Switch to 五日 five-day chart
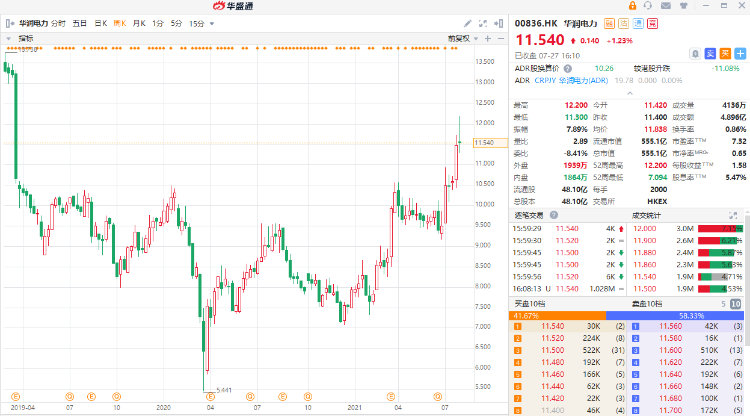750x416 pixels. point(79,23)
